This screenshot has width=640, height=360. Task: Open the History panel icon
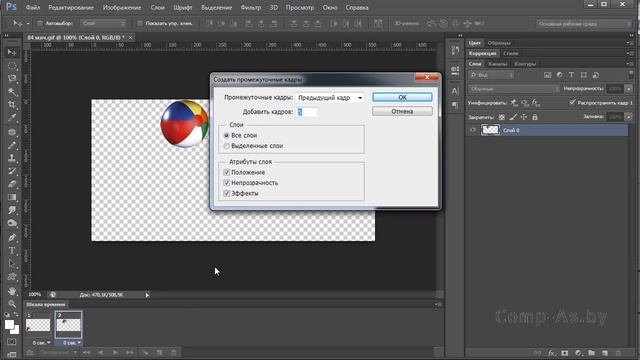(x=455, y=51)
